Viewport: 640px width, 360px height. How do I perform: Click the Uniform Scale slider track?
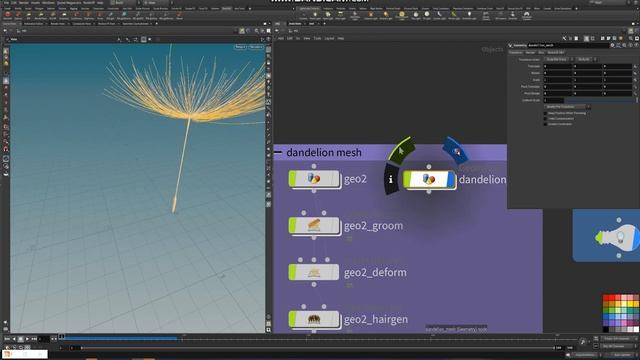(x=599, y=100)
